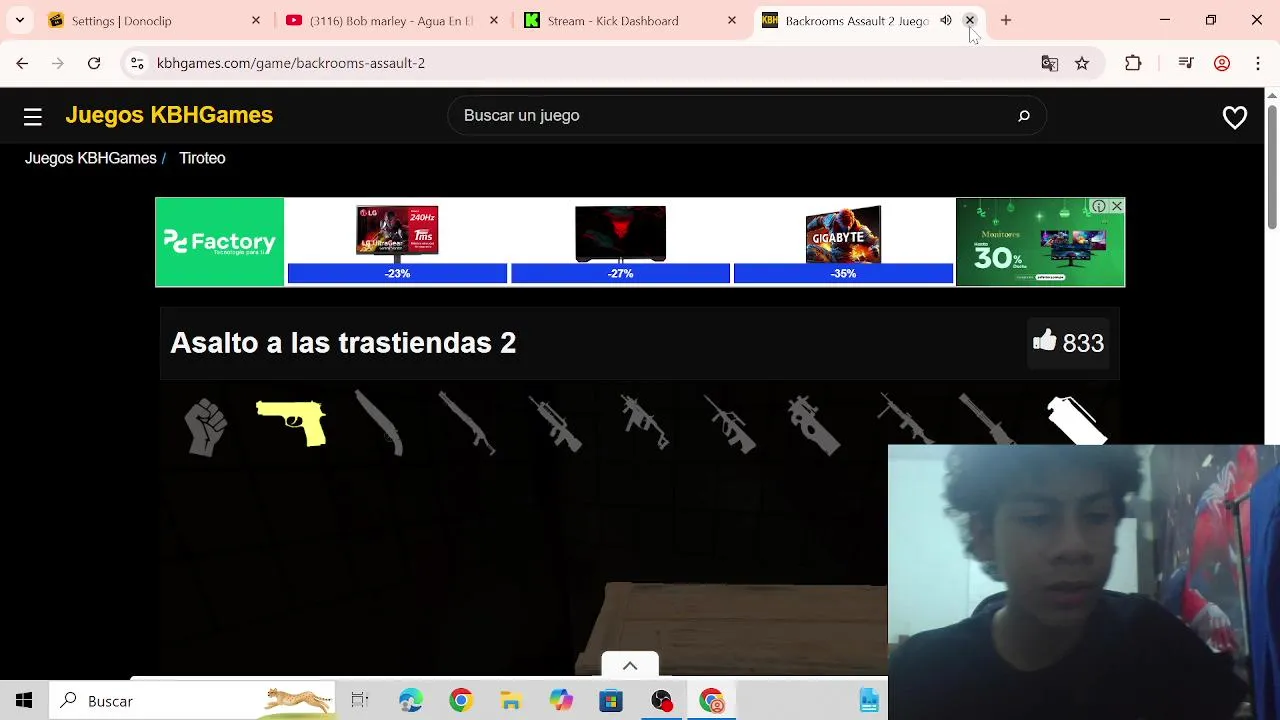1280x720 pixels.
Task: Select the pump shotgun weapon icon
Action: pyautogui.click(x=467, y=423)
